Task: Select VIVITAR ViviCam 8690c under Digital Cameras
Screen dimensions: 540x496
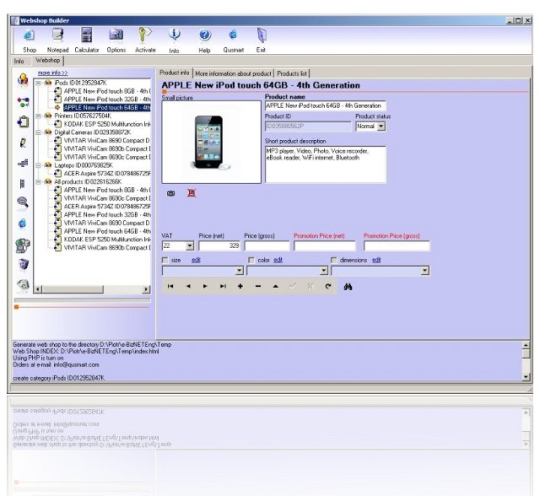Action: 107,157
